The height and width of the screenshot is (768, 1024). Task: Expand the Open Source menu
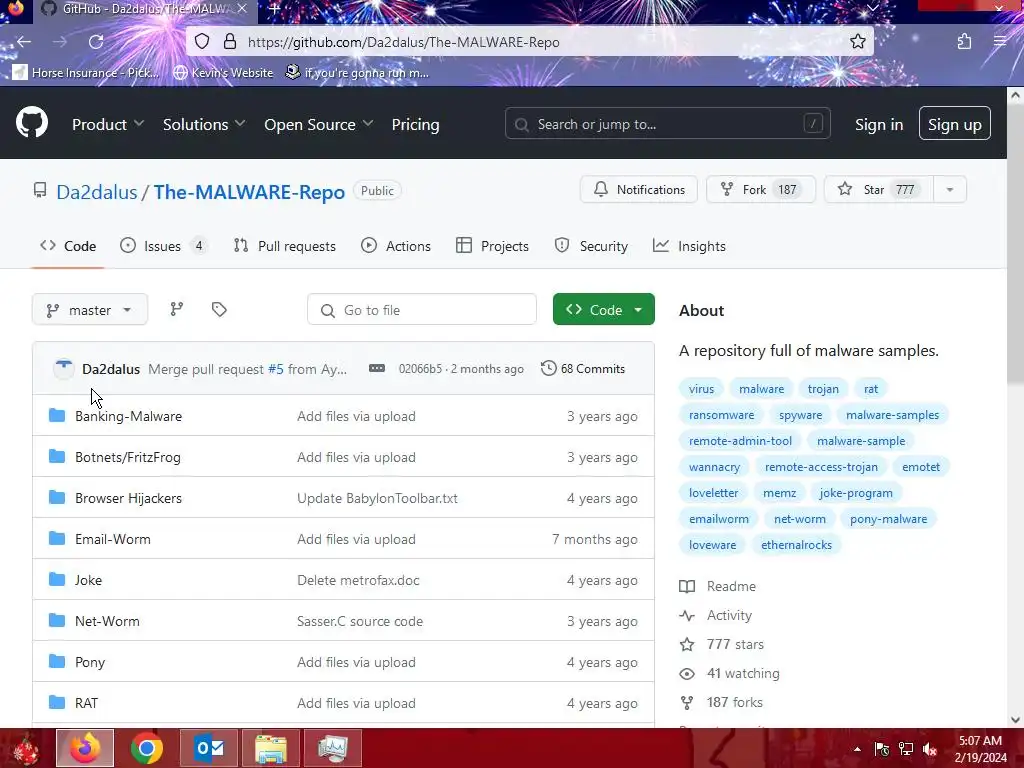319,124
